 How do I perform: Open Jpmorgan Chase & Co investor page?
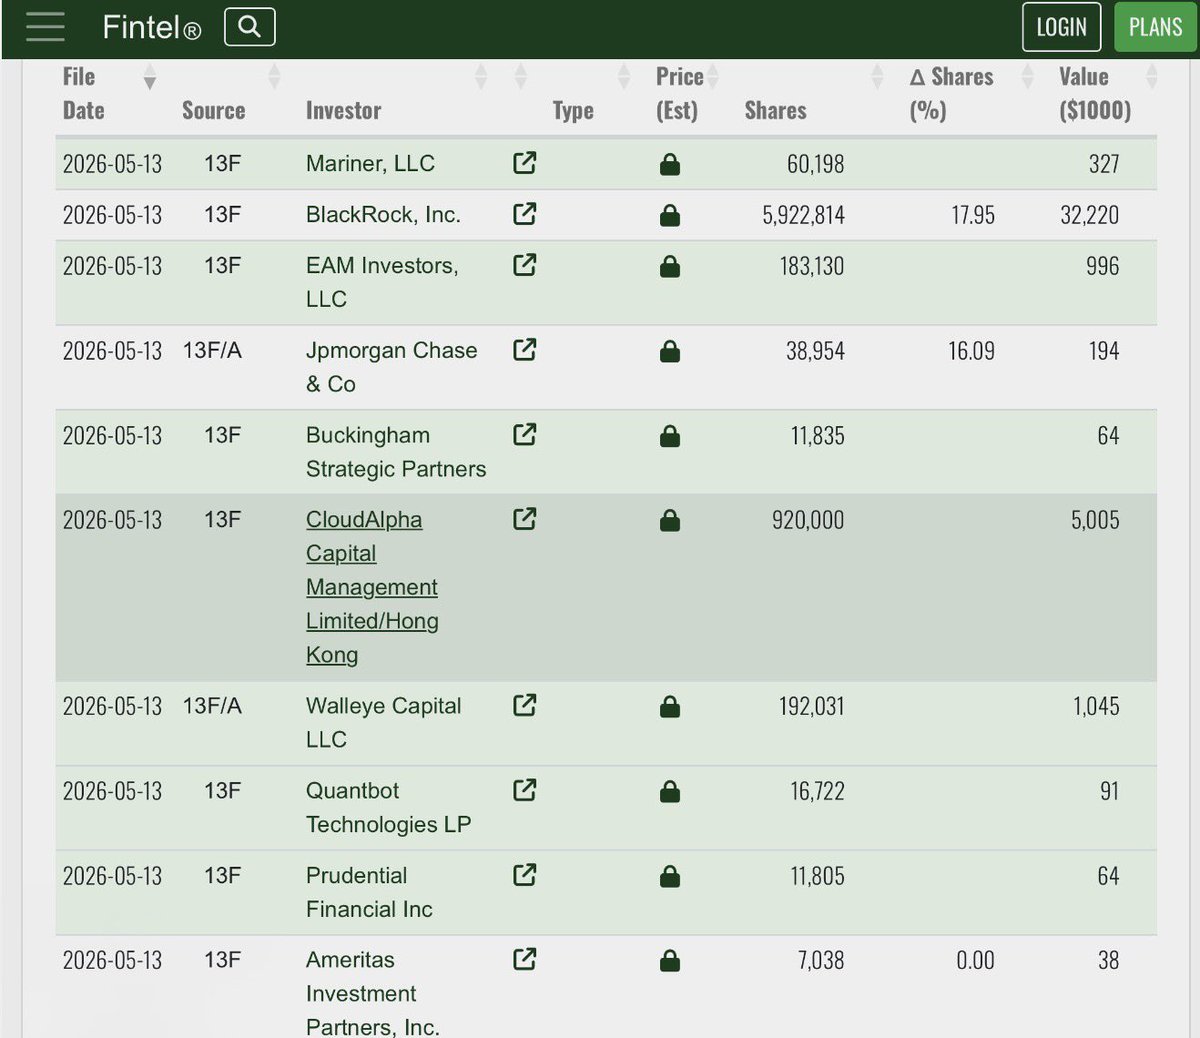(391, 367)
